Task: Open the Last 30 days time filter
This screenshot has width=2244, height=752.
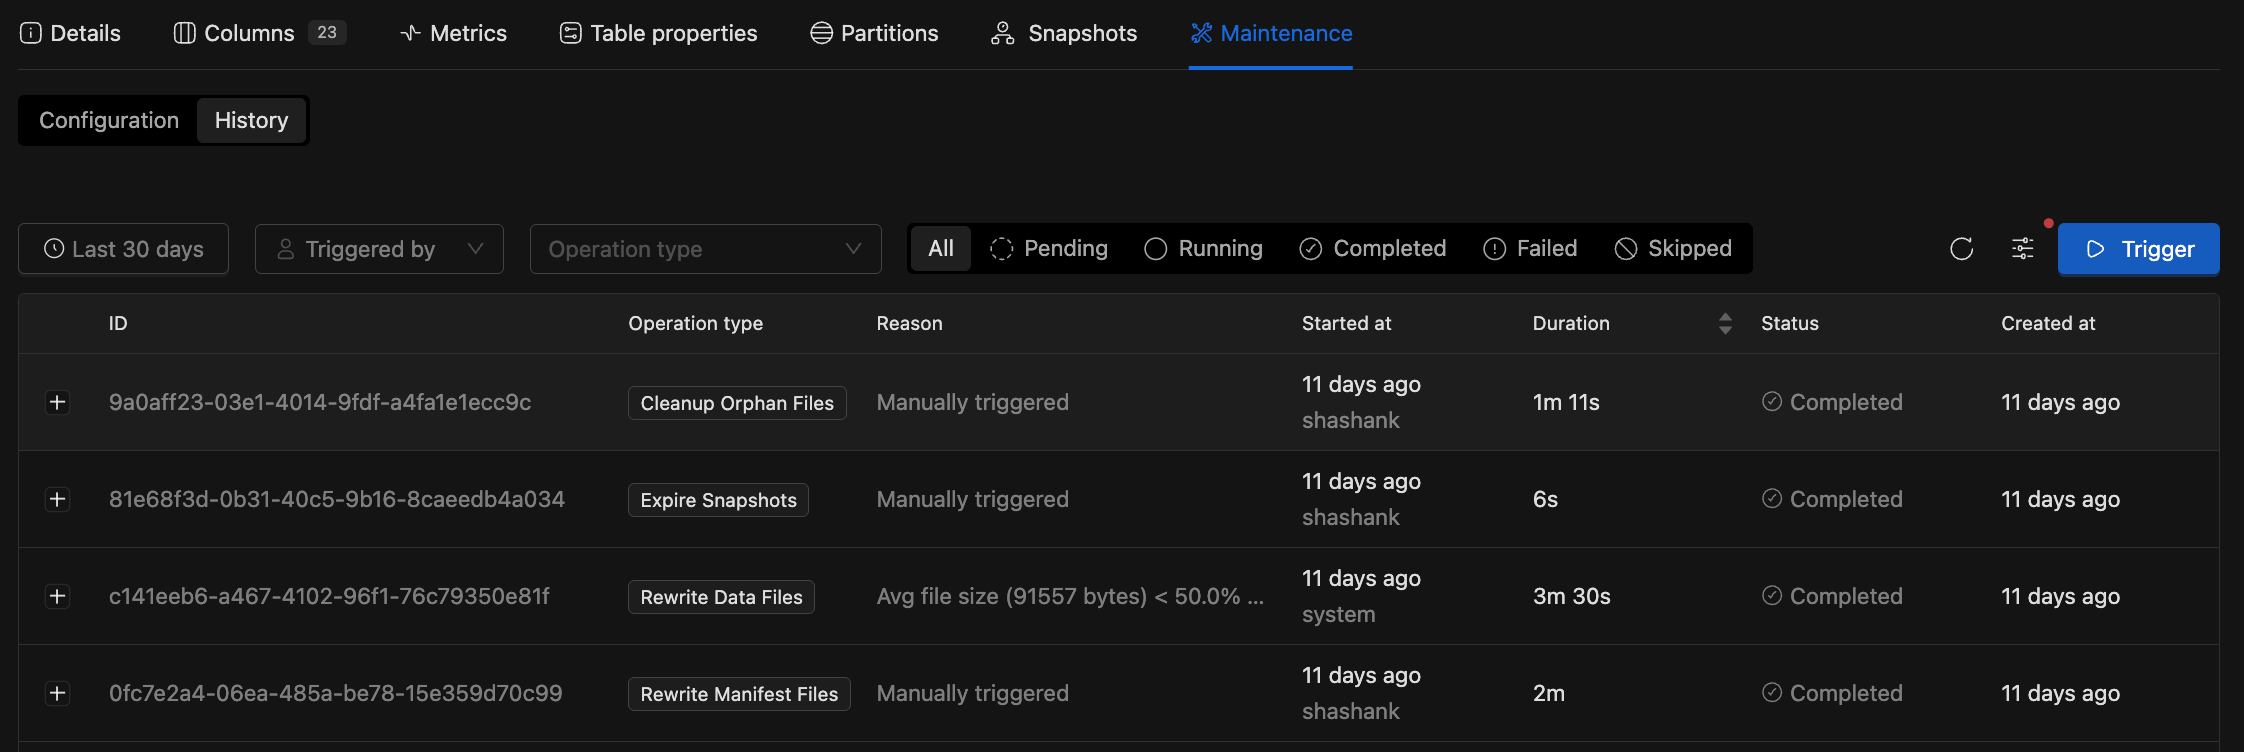Action: (124, 249)
